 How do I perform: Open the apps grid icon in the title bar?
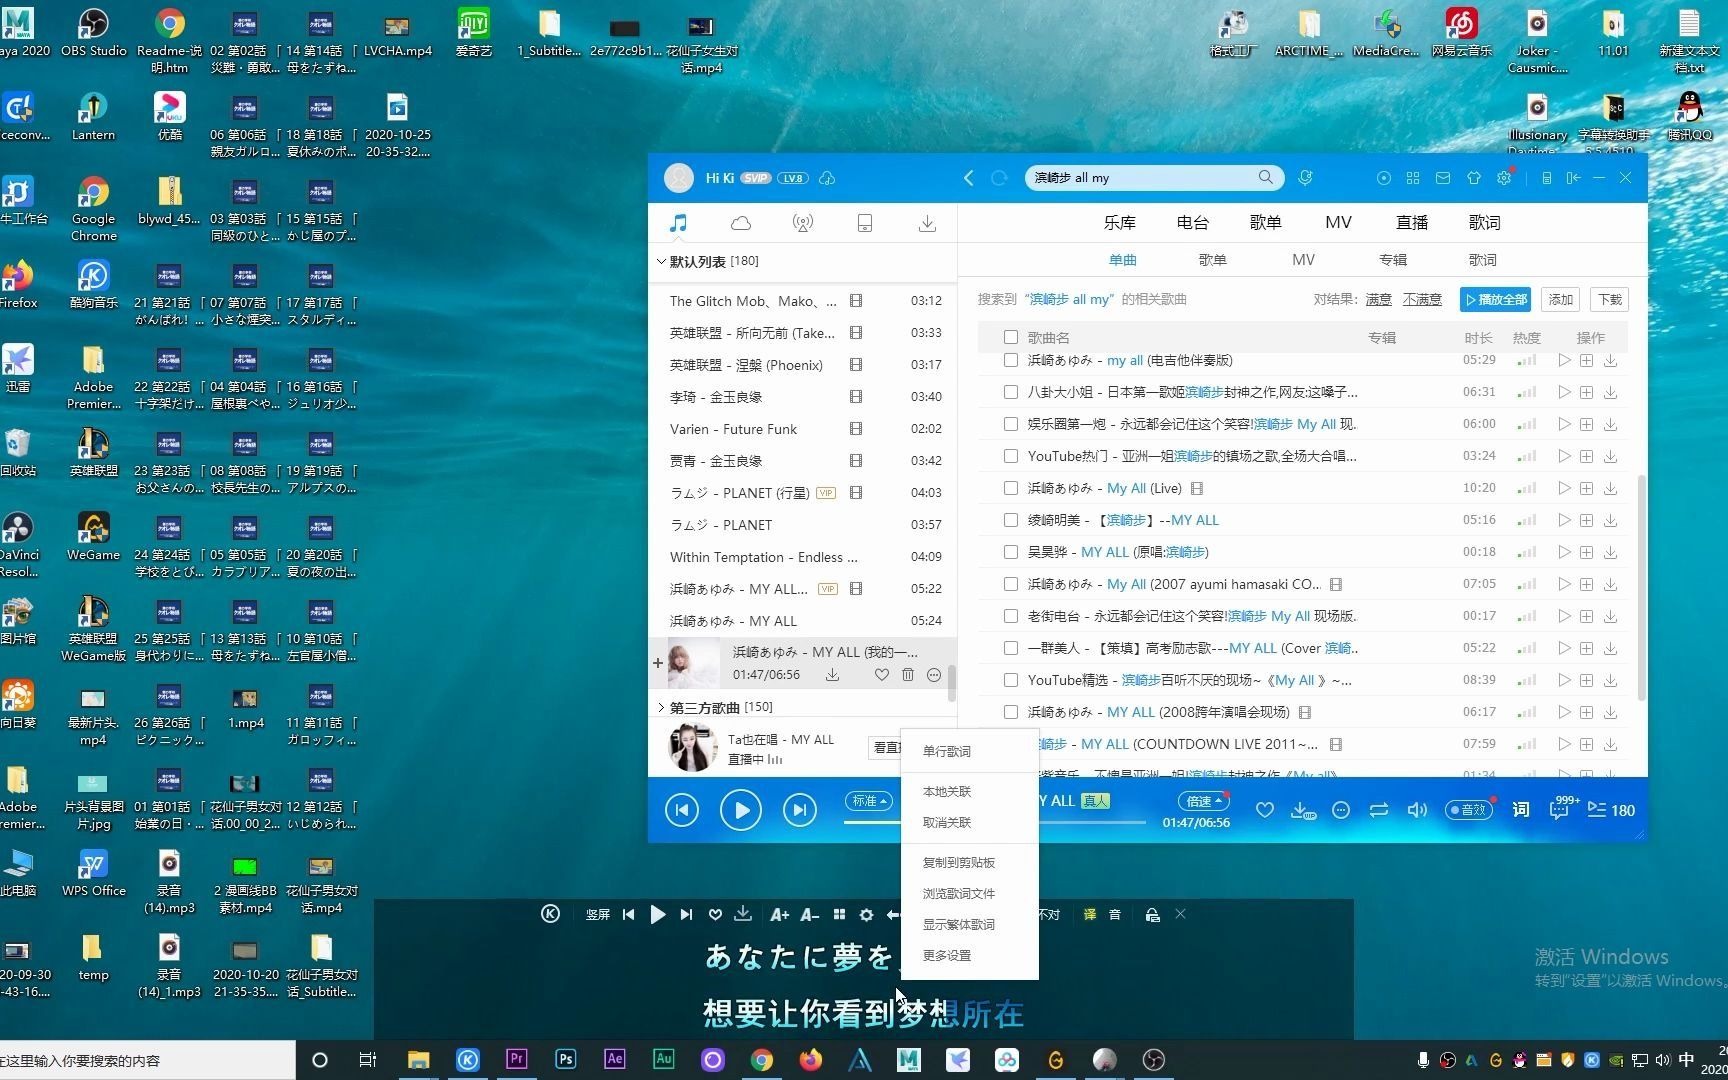pos(1413,177)
